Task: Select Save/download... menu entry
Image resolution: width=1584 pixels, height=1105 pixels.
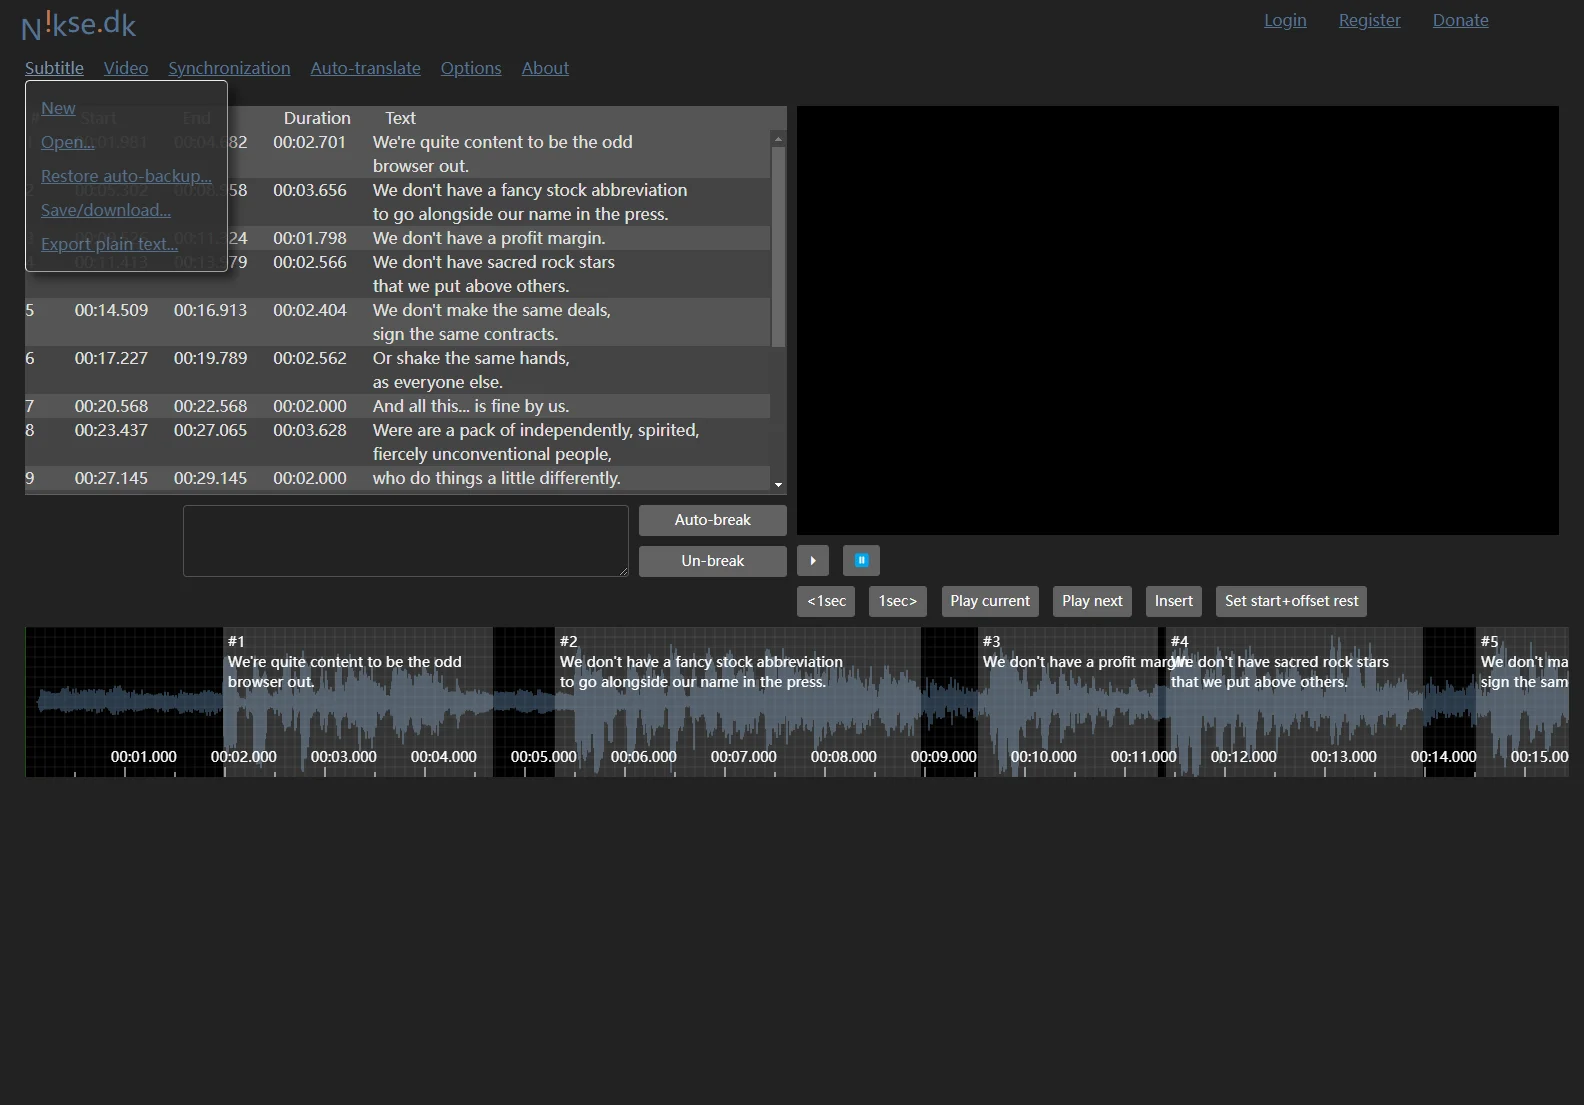Action: coord(106,210)
